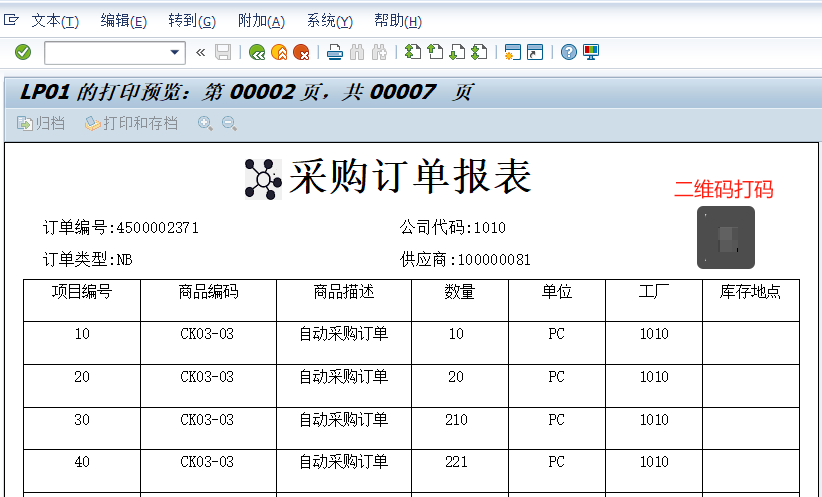Click the Create New Session icon
Viewport: 822px width, 497px height.
pos(513,52)
